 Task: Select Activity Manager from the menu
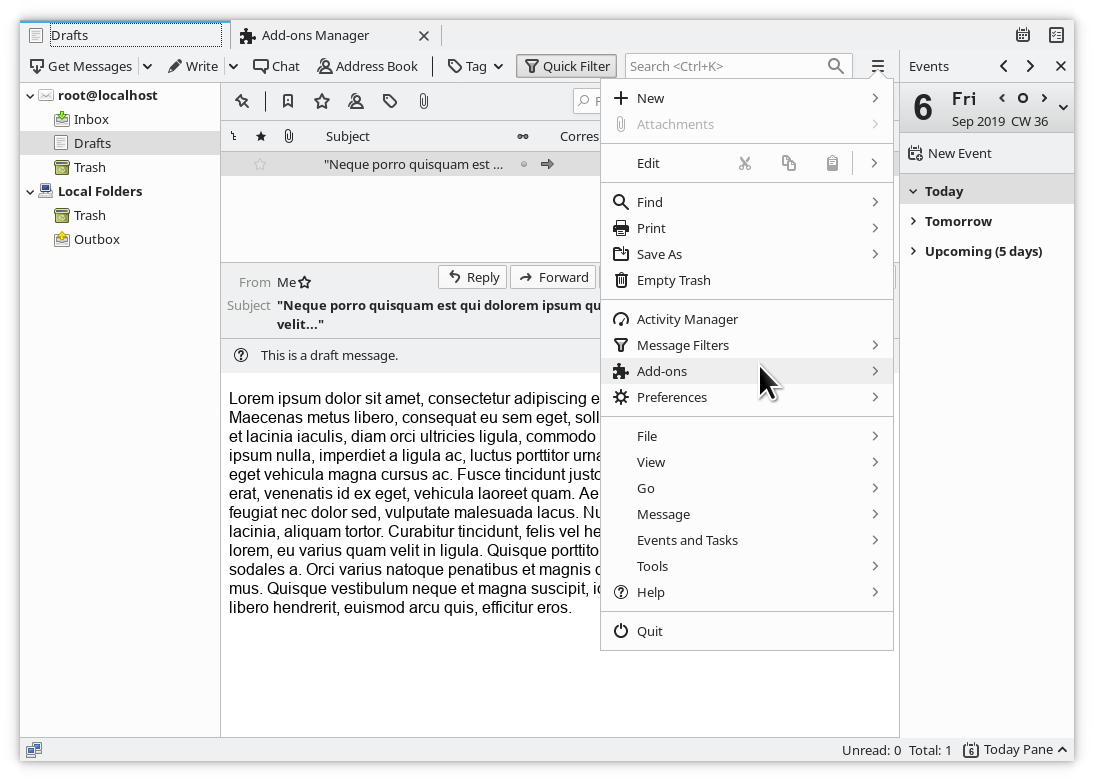point(686,319)
